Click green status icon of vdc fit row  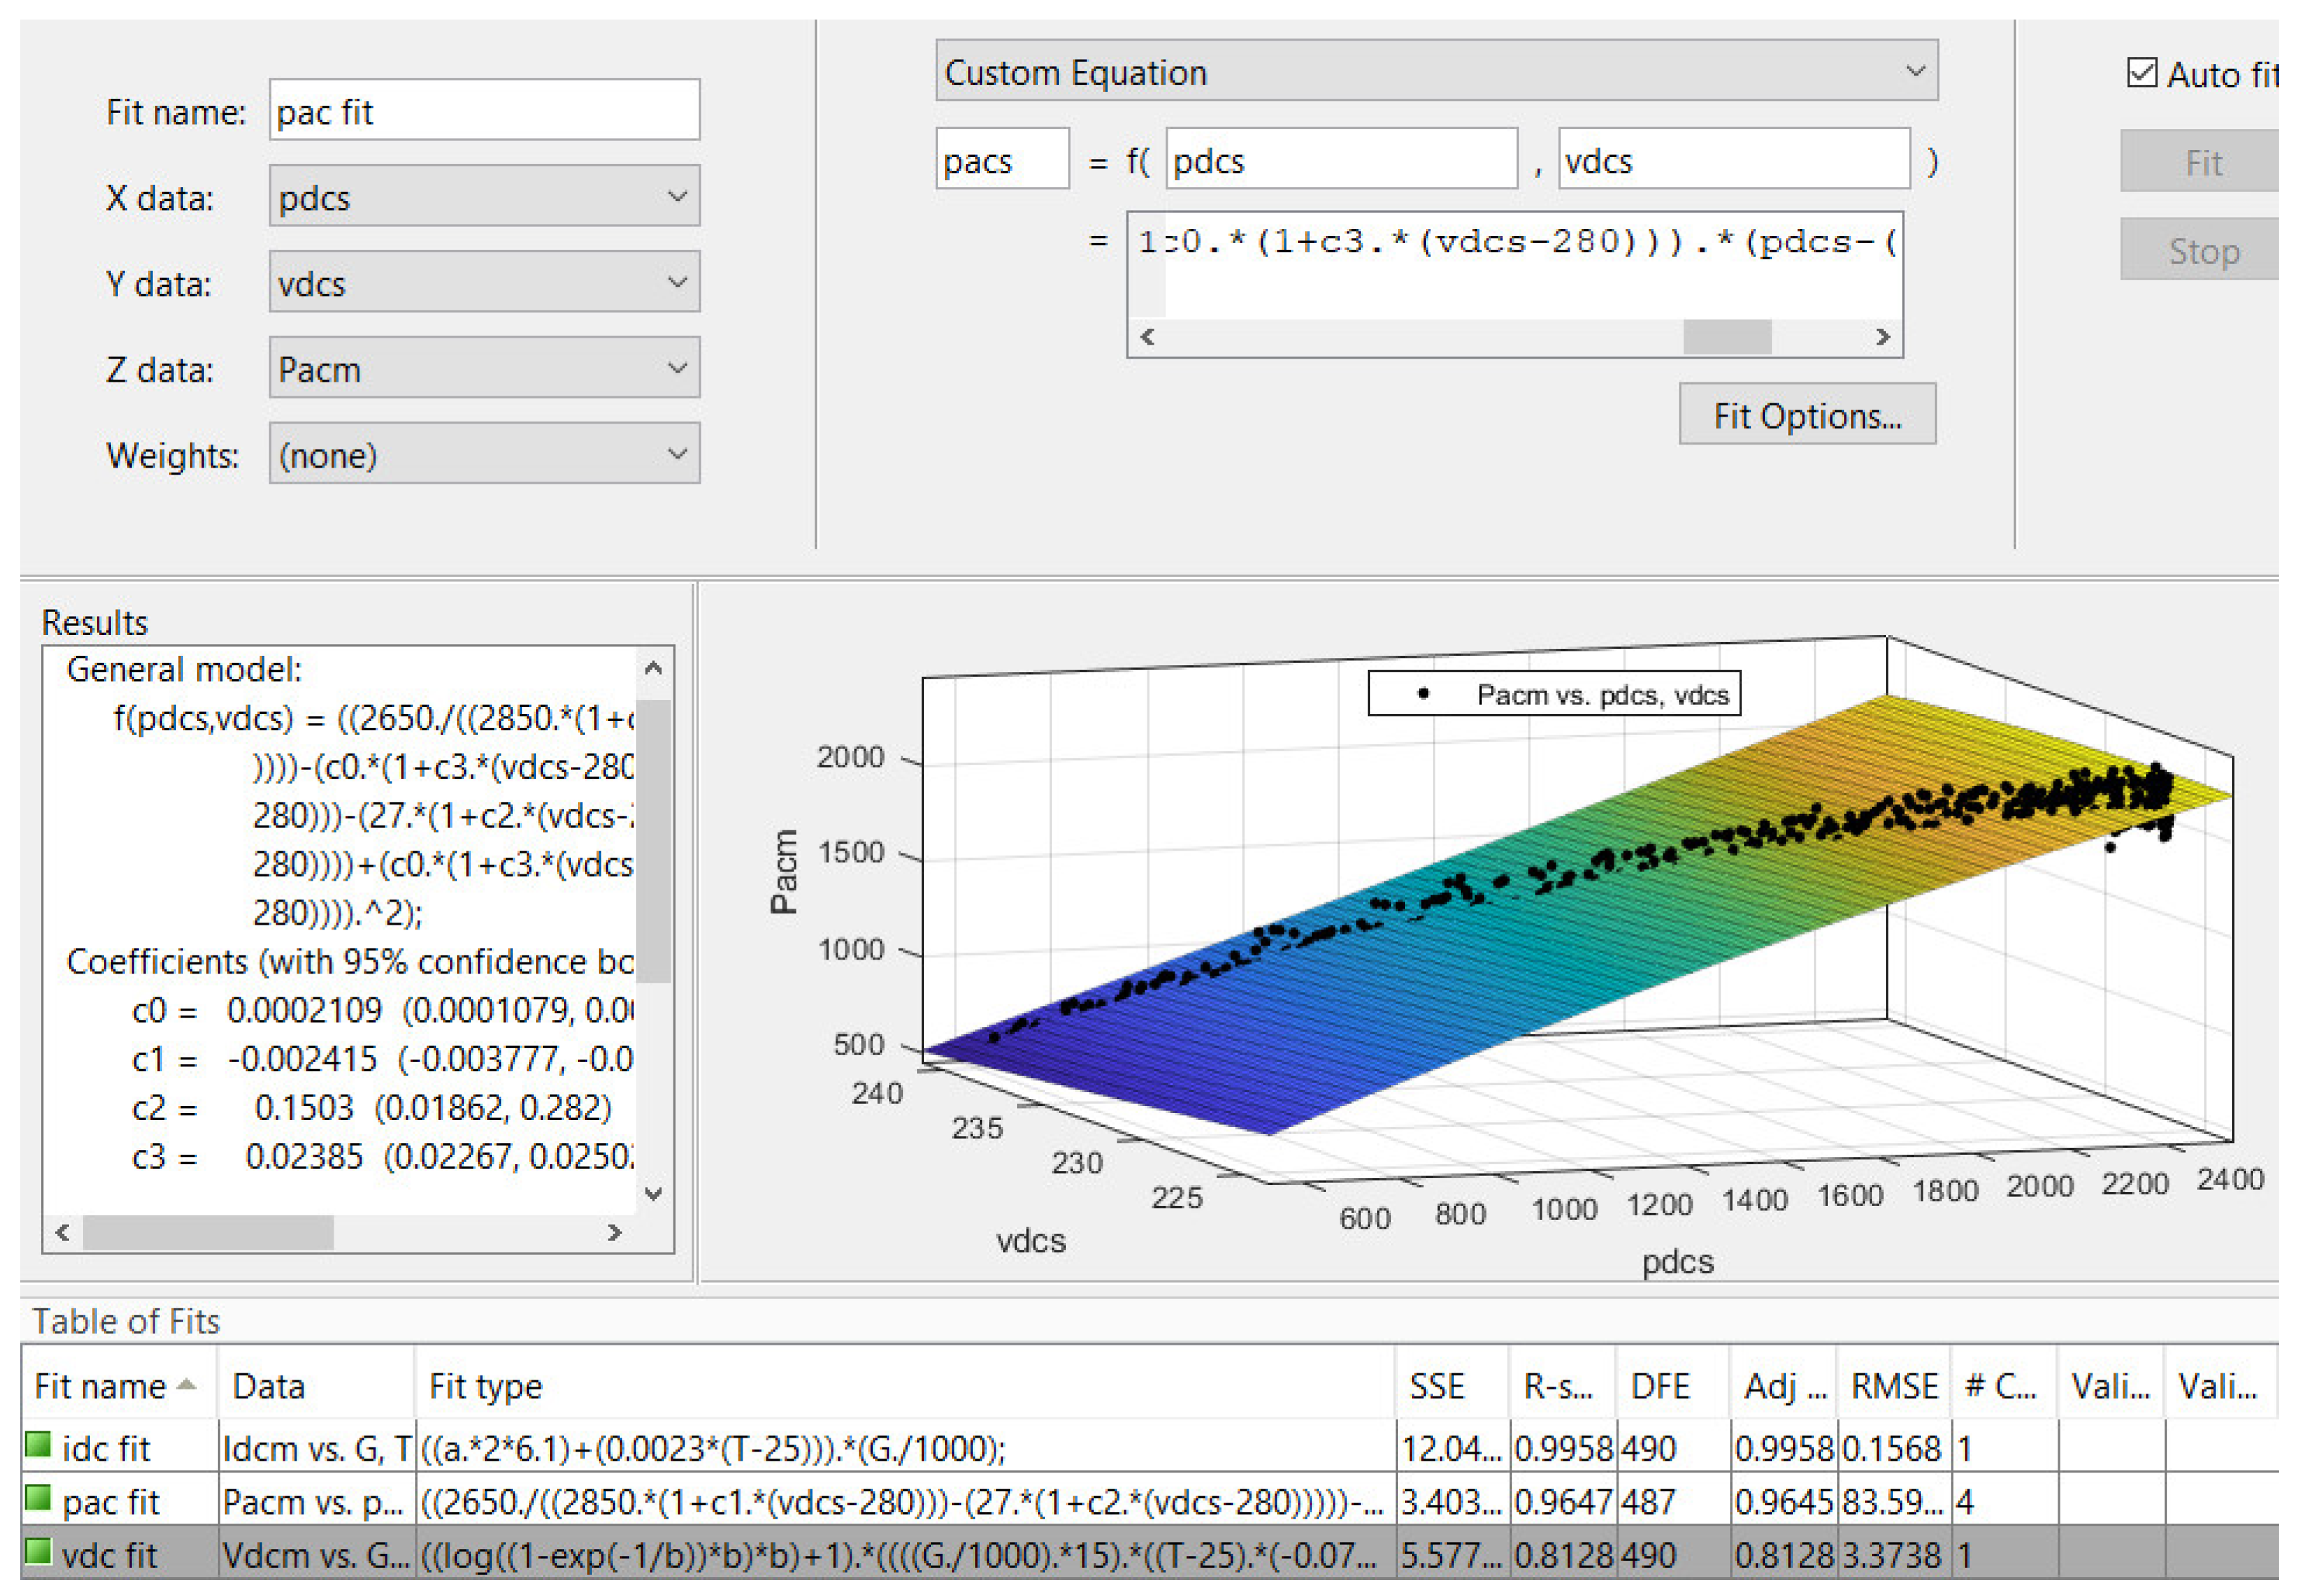(38, 1552)
